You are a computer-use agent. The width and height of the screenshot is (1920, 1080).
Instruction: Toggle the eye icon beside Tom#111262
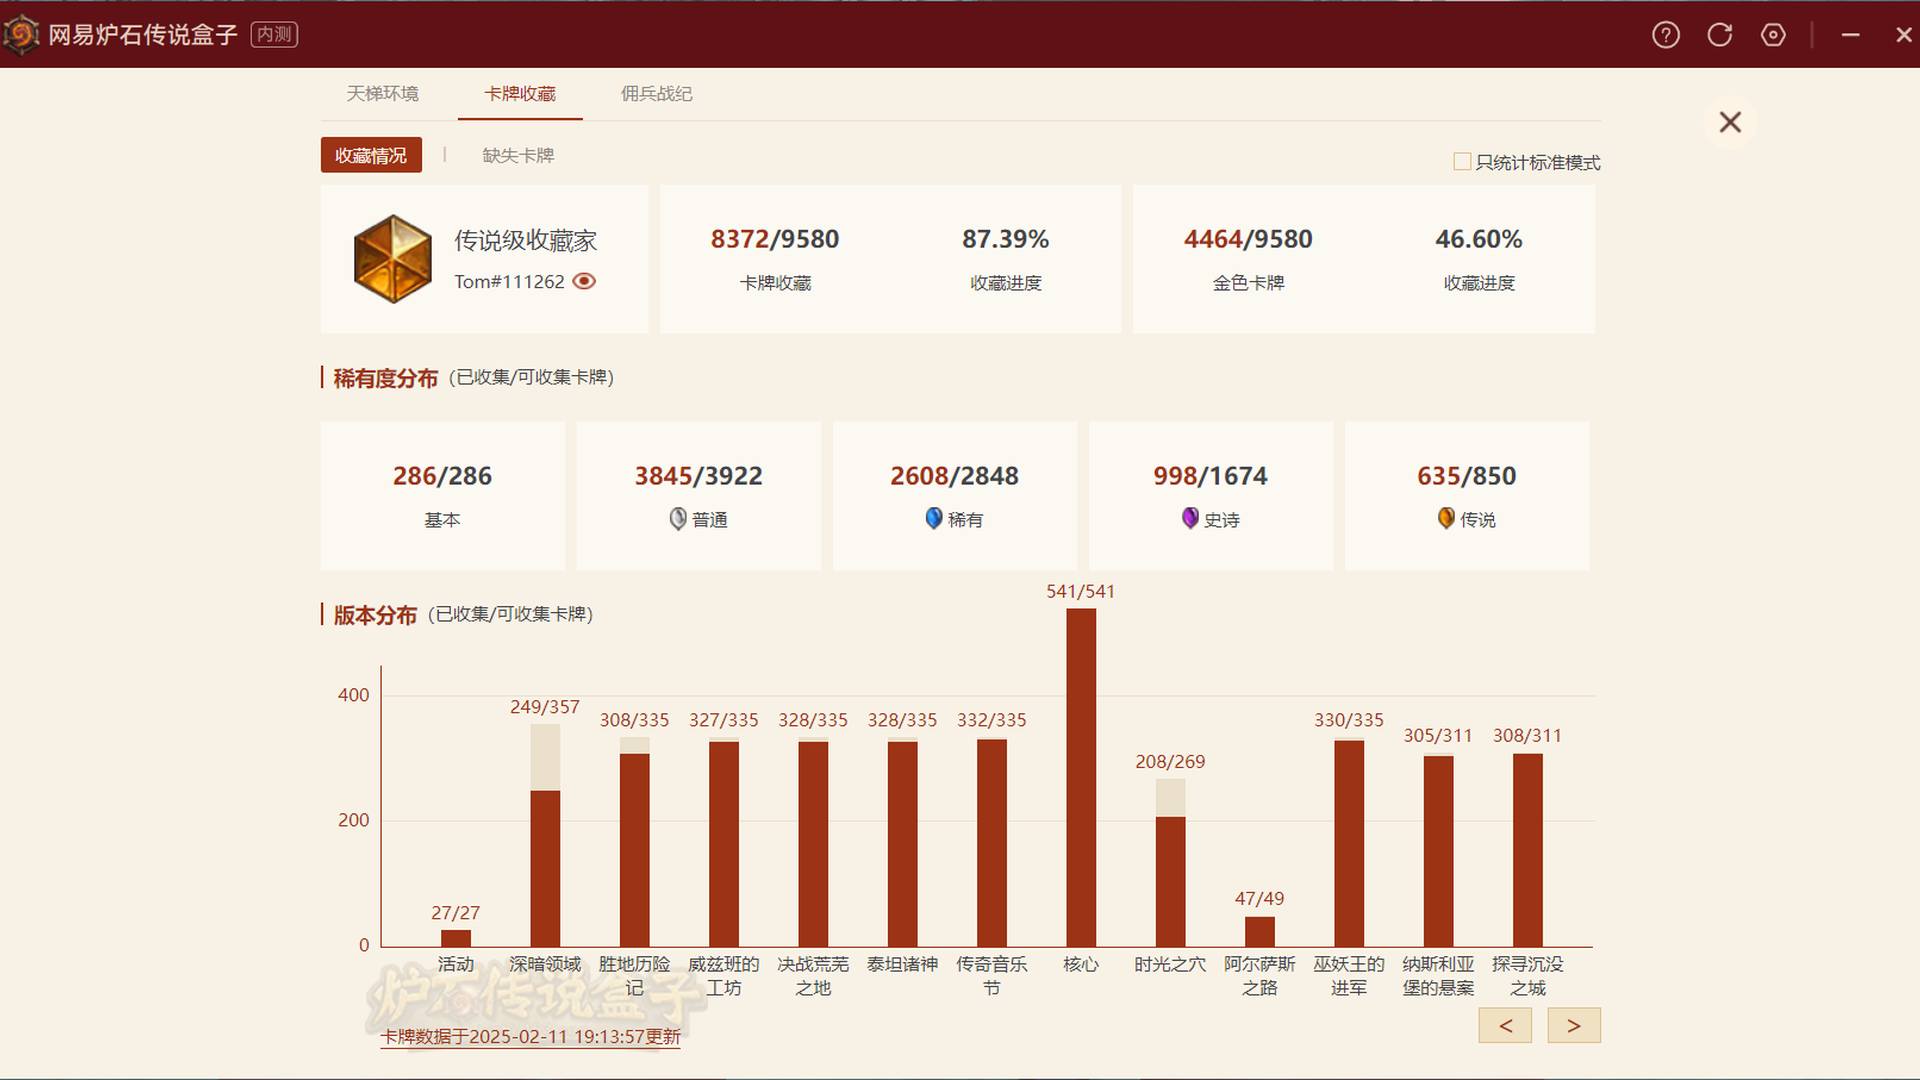[x=584, y=281]
